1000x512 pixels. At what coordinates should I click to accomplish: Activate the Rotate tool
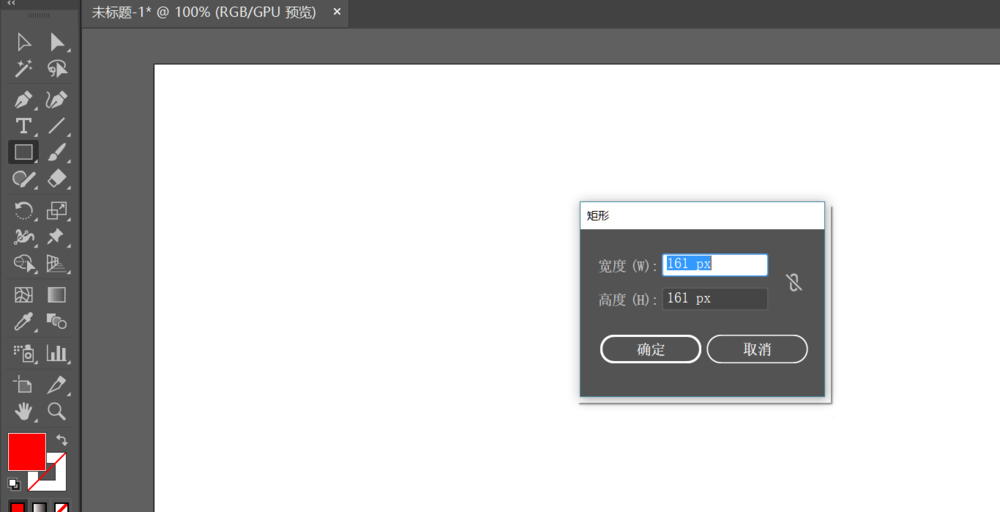pyautogui.click(x=24, y=210)
